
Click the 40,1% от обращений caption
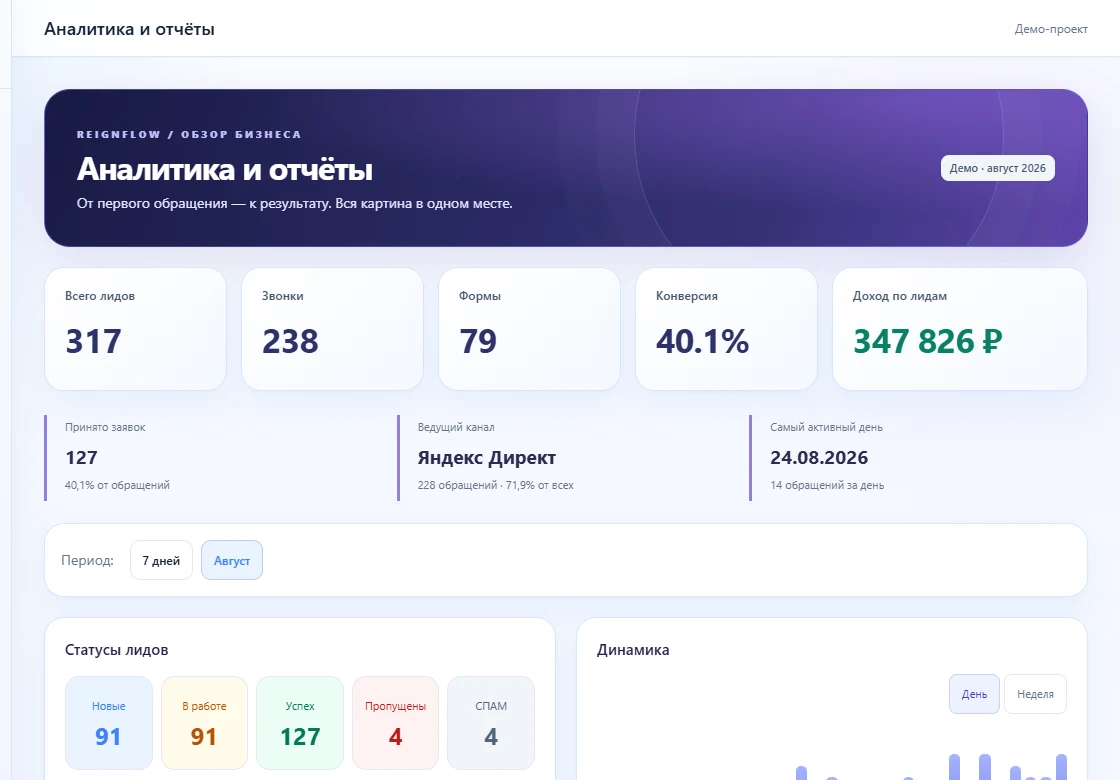pos(117,485)
